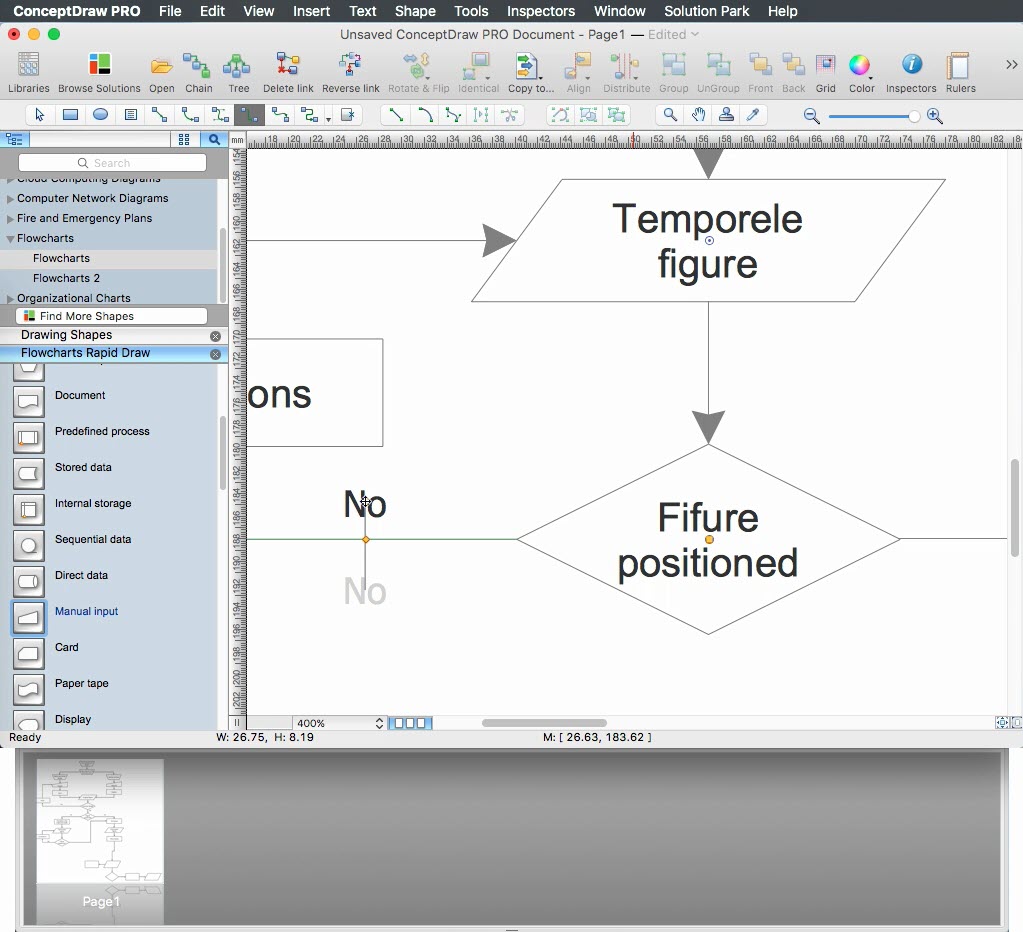The image size is (1023, 932).
Task: Open the Shape menu
Action: tap(415, 11)
